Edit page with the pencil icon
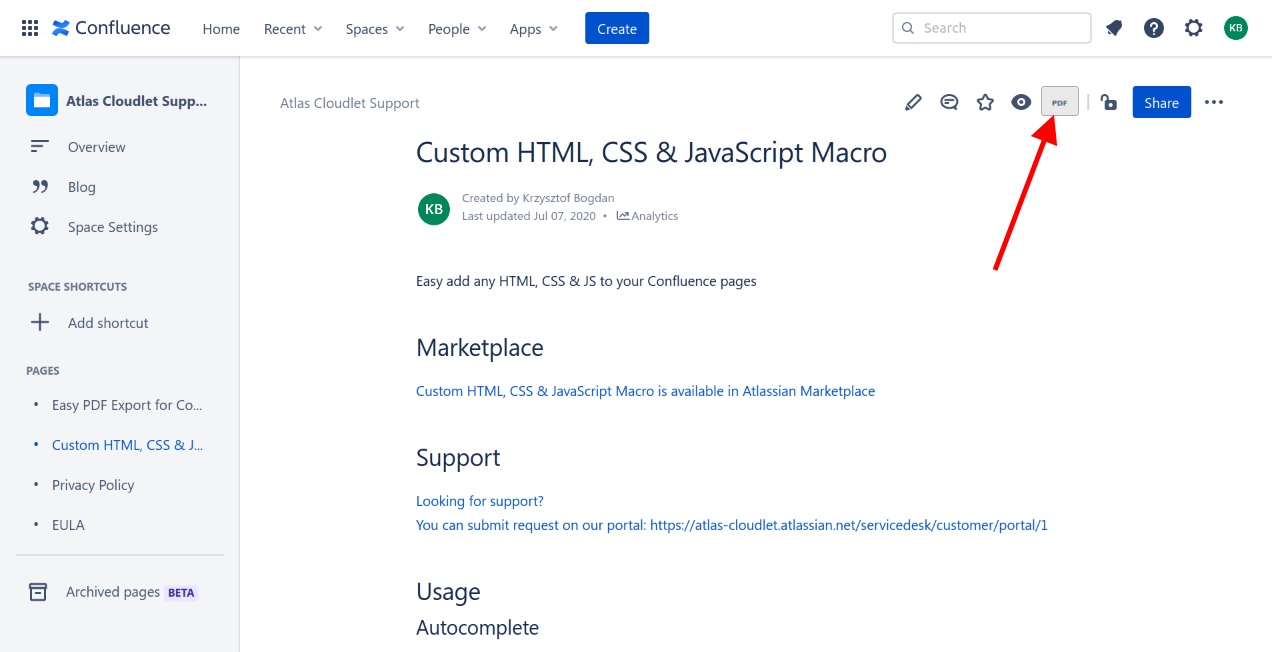 click(913, 102)
